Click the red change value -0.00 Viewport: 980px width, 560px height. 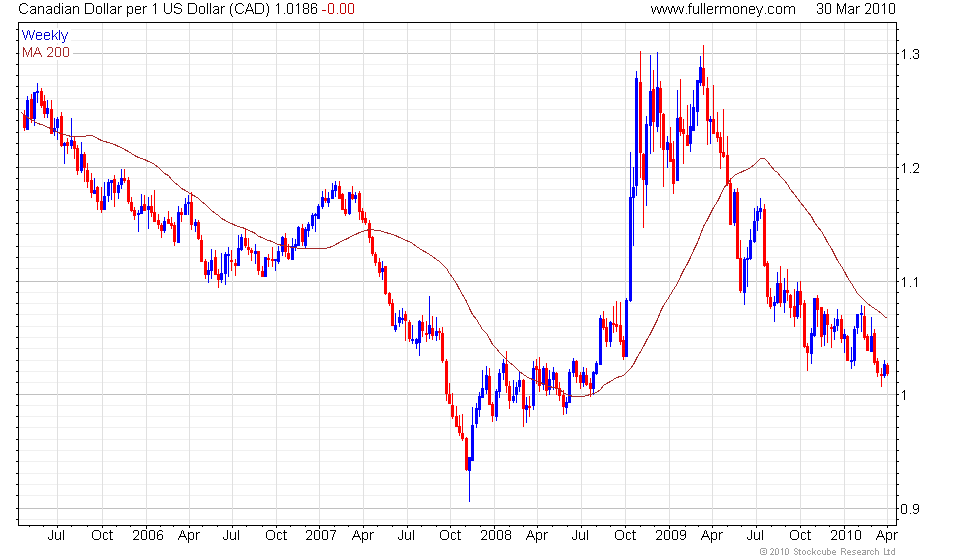pos(338,9)
